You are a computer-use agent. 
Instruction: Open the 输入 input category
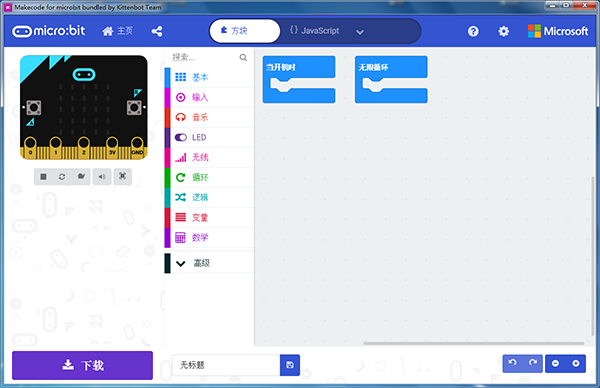209,97
